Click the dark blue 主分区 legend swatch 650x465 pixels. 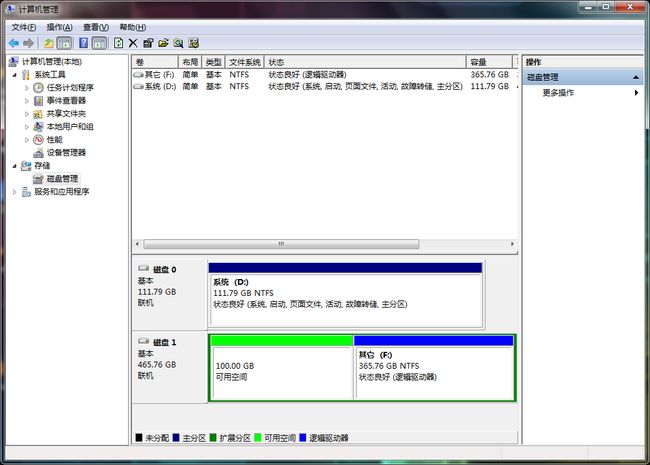(x=176, y=438)
